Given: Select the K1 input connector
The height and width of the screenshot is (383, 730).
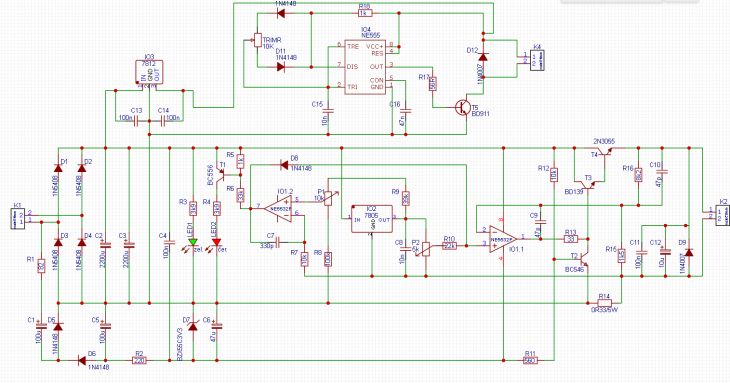Looking at the screenshot, I should coord(18,219).
